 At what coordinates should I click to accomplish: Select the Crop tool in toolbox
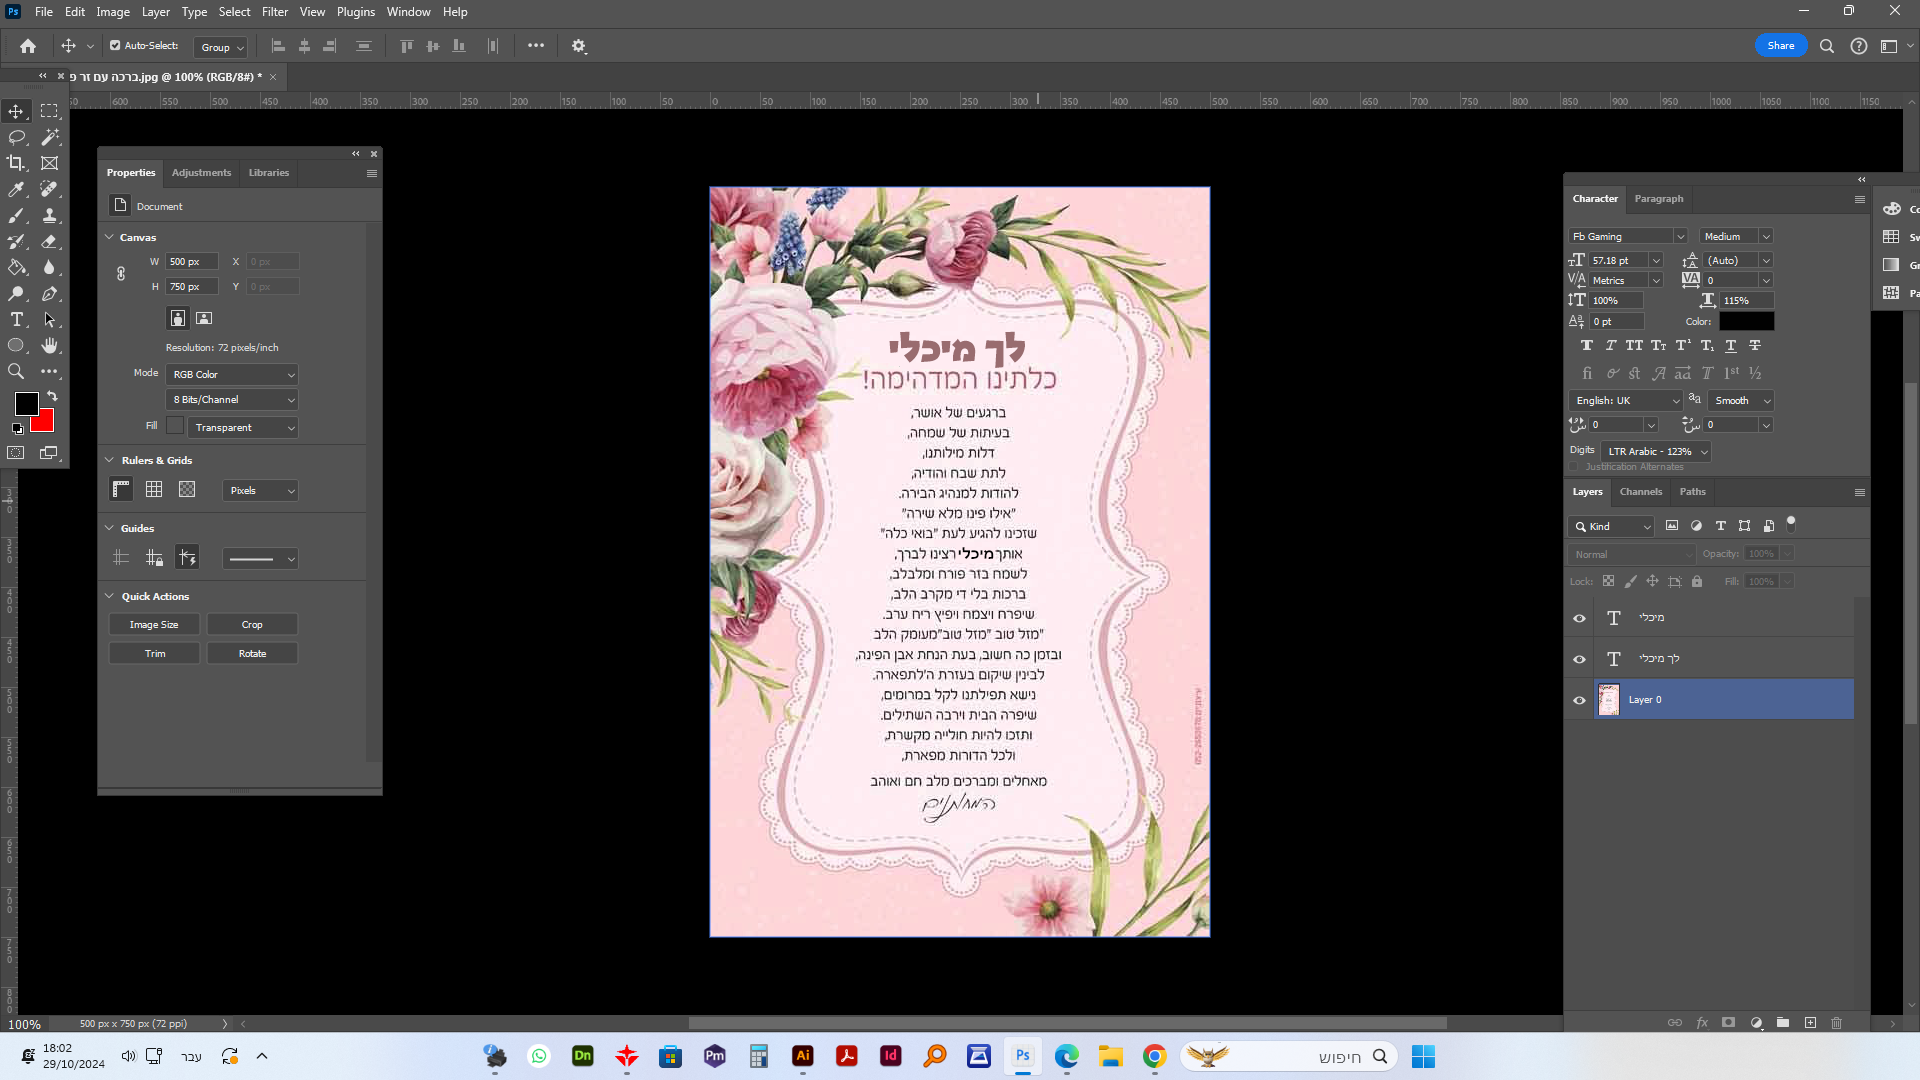(17, 163)
